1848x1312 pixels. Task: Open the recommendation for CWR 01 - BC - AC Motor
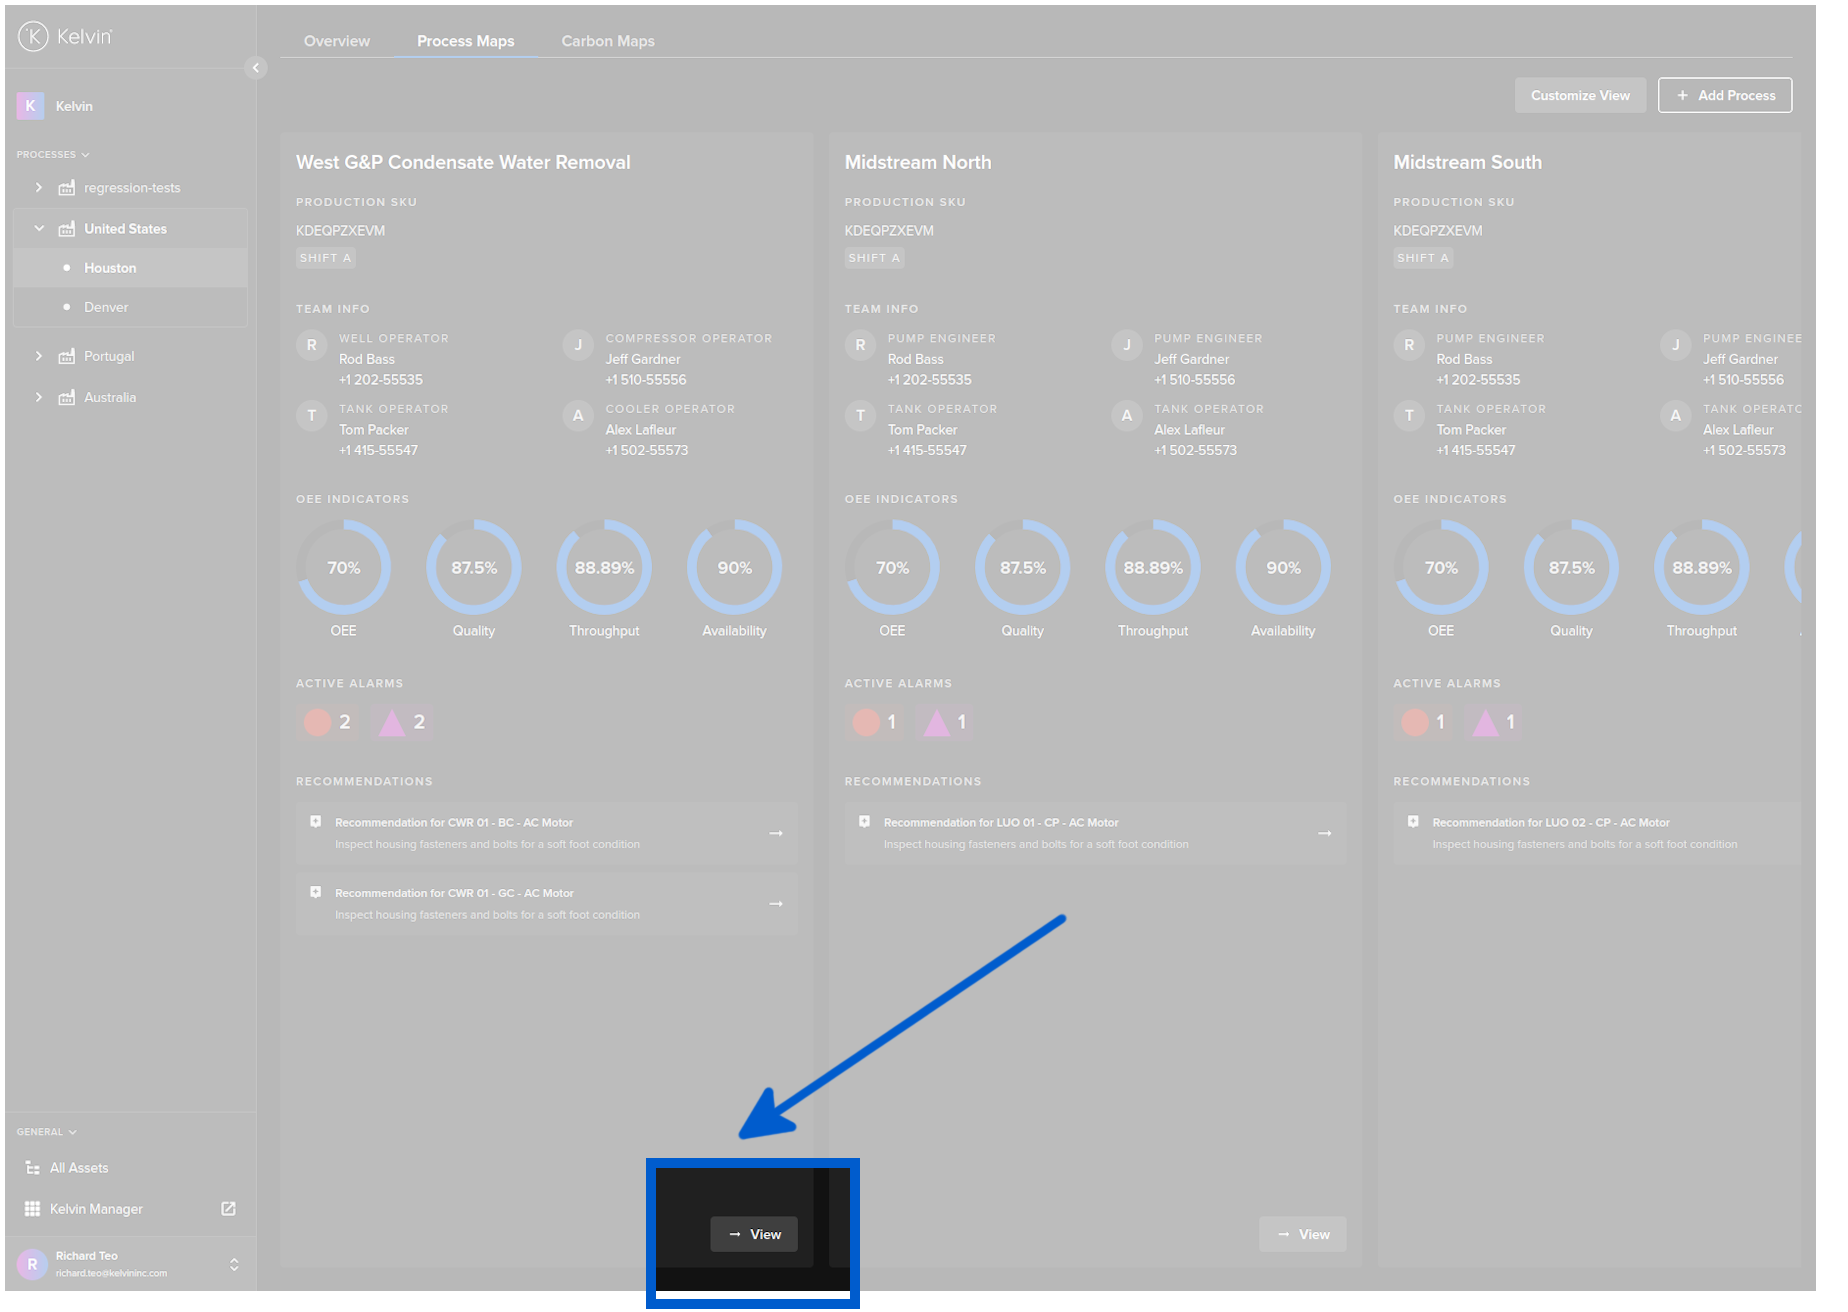click(546, 832)
